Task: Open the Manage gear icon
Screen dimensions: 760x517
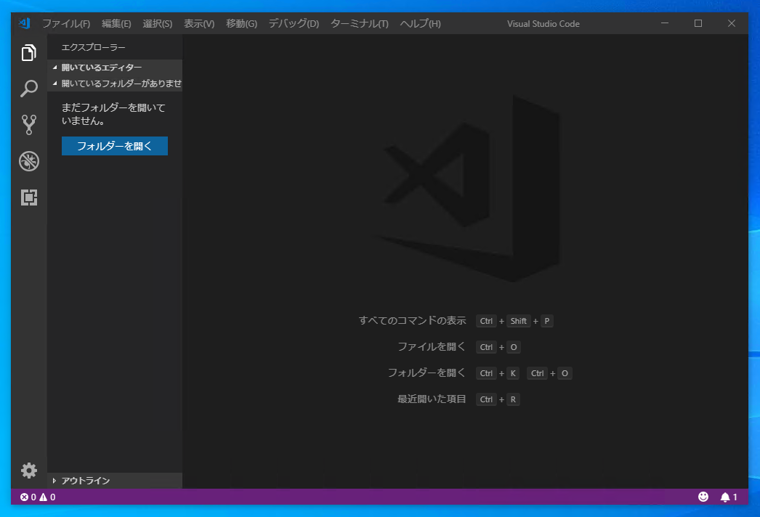Action: tap(29, 470)
